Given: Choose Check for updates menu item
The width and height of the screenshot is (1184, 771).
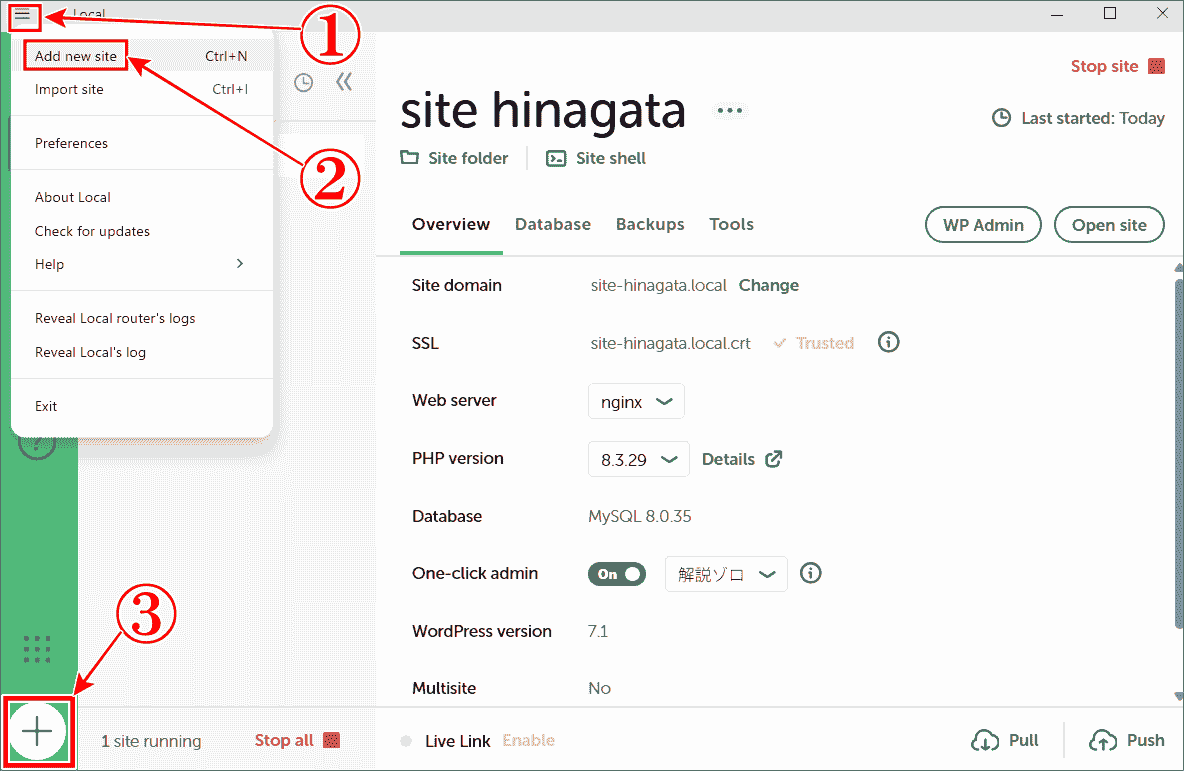Looking at the screenshot, I should point(141,231).
